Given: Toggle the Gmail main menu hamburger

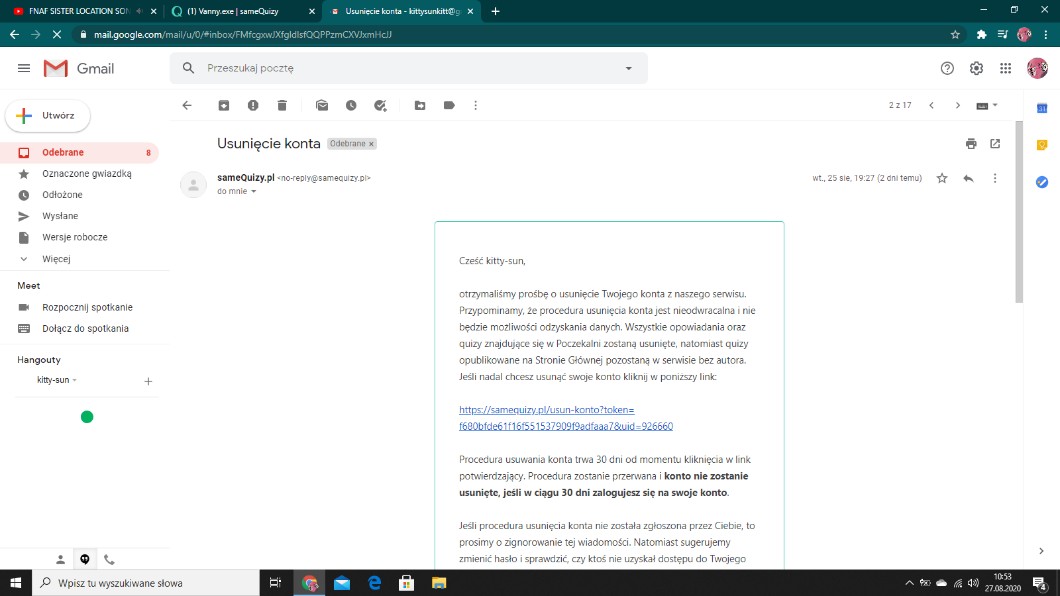Looking at the screenshot, I should click(24, 68).
